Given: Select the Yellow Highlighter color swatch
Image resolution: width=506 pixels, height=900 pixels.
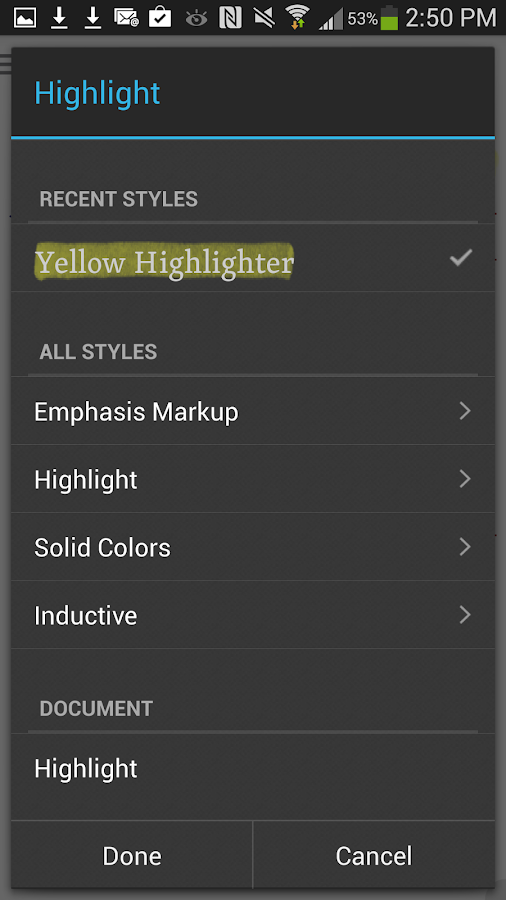Looking at the screenshot, I should [x=164, y=262].
